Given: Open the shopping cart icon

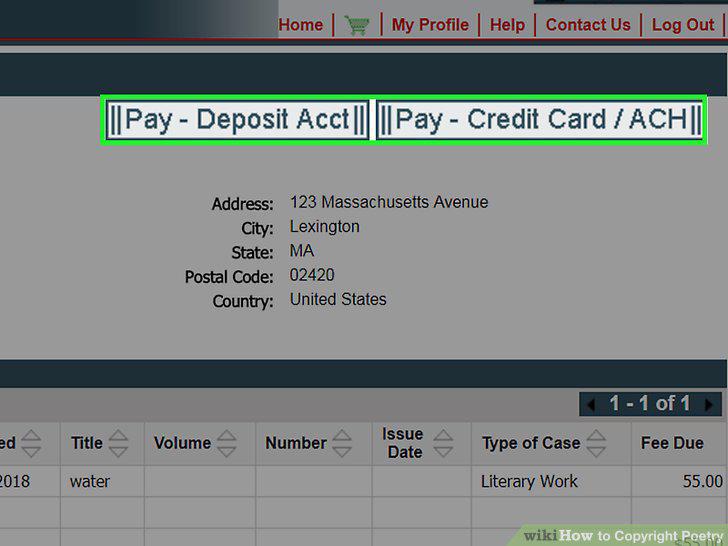Looking at the screenshot, I should (357, 25).
